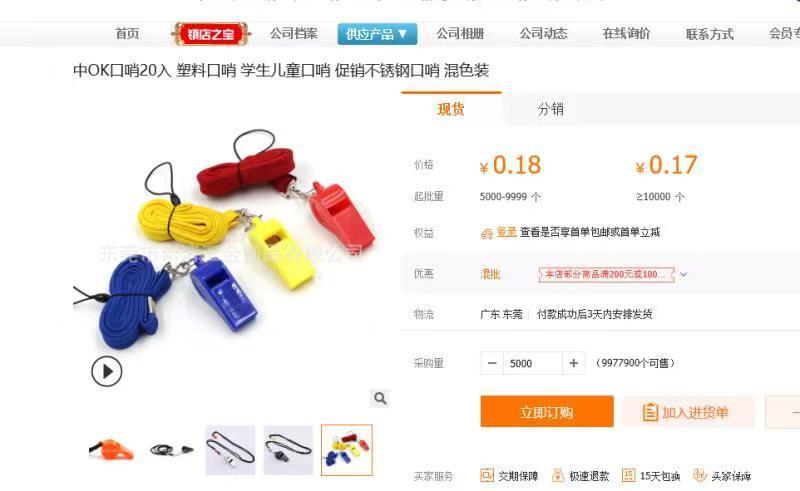This screenshot has height=491, width=800.
Task: Click the 交期保障 service icon
Action: pyautogui.click(x=487, y=475)
